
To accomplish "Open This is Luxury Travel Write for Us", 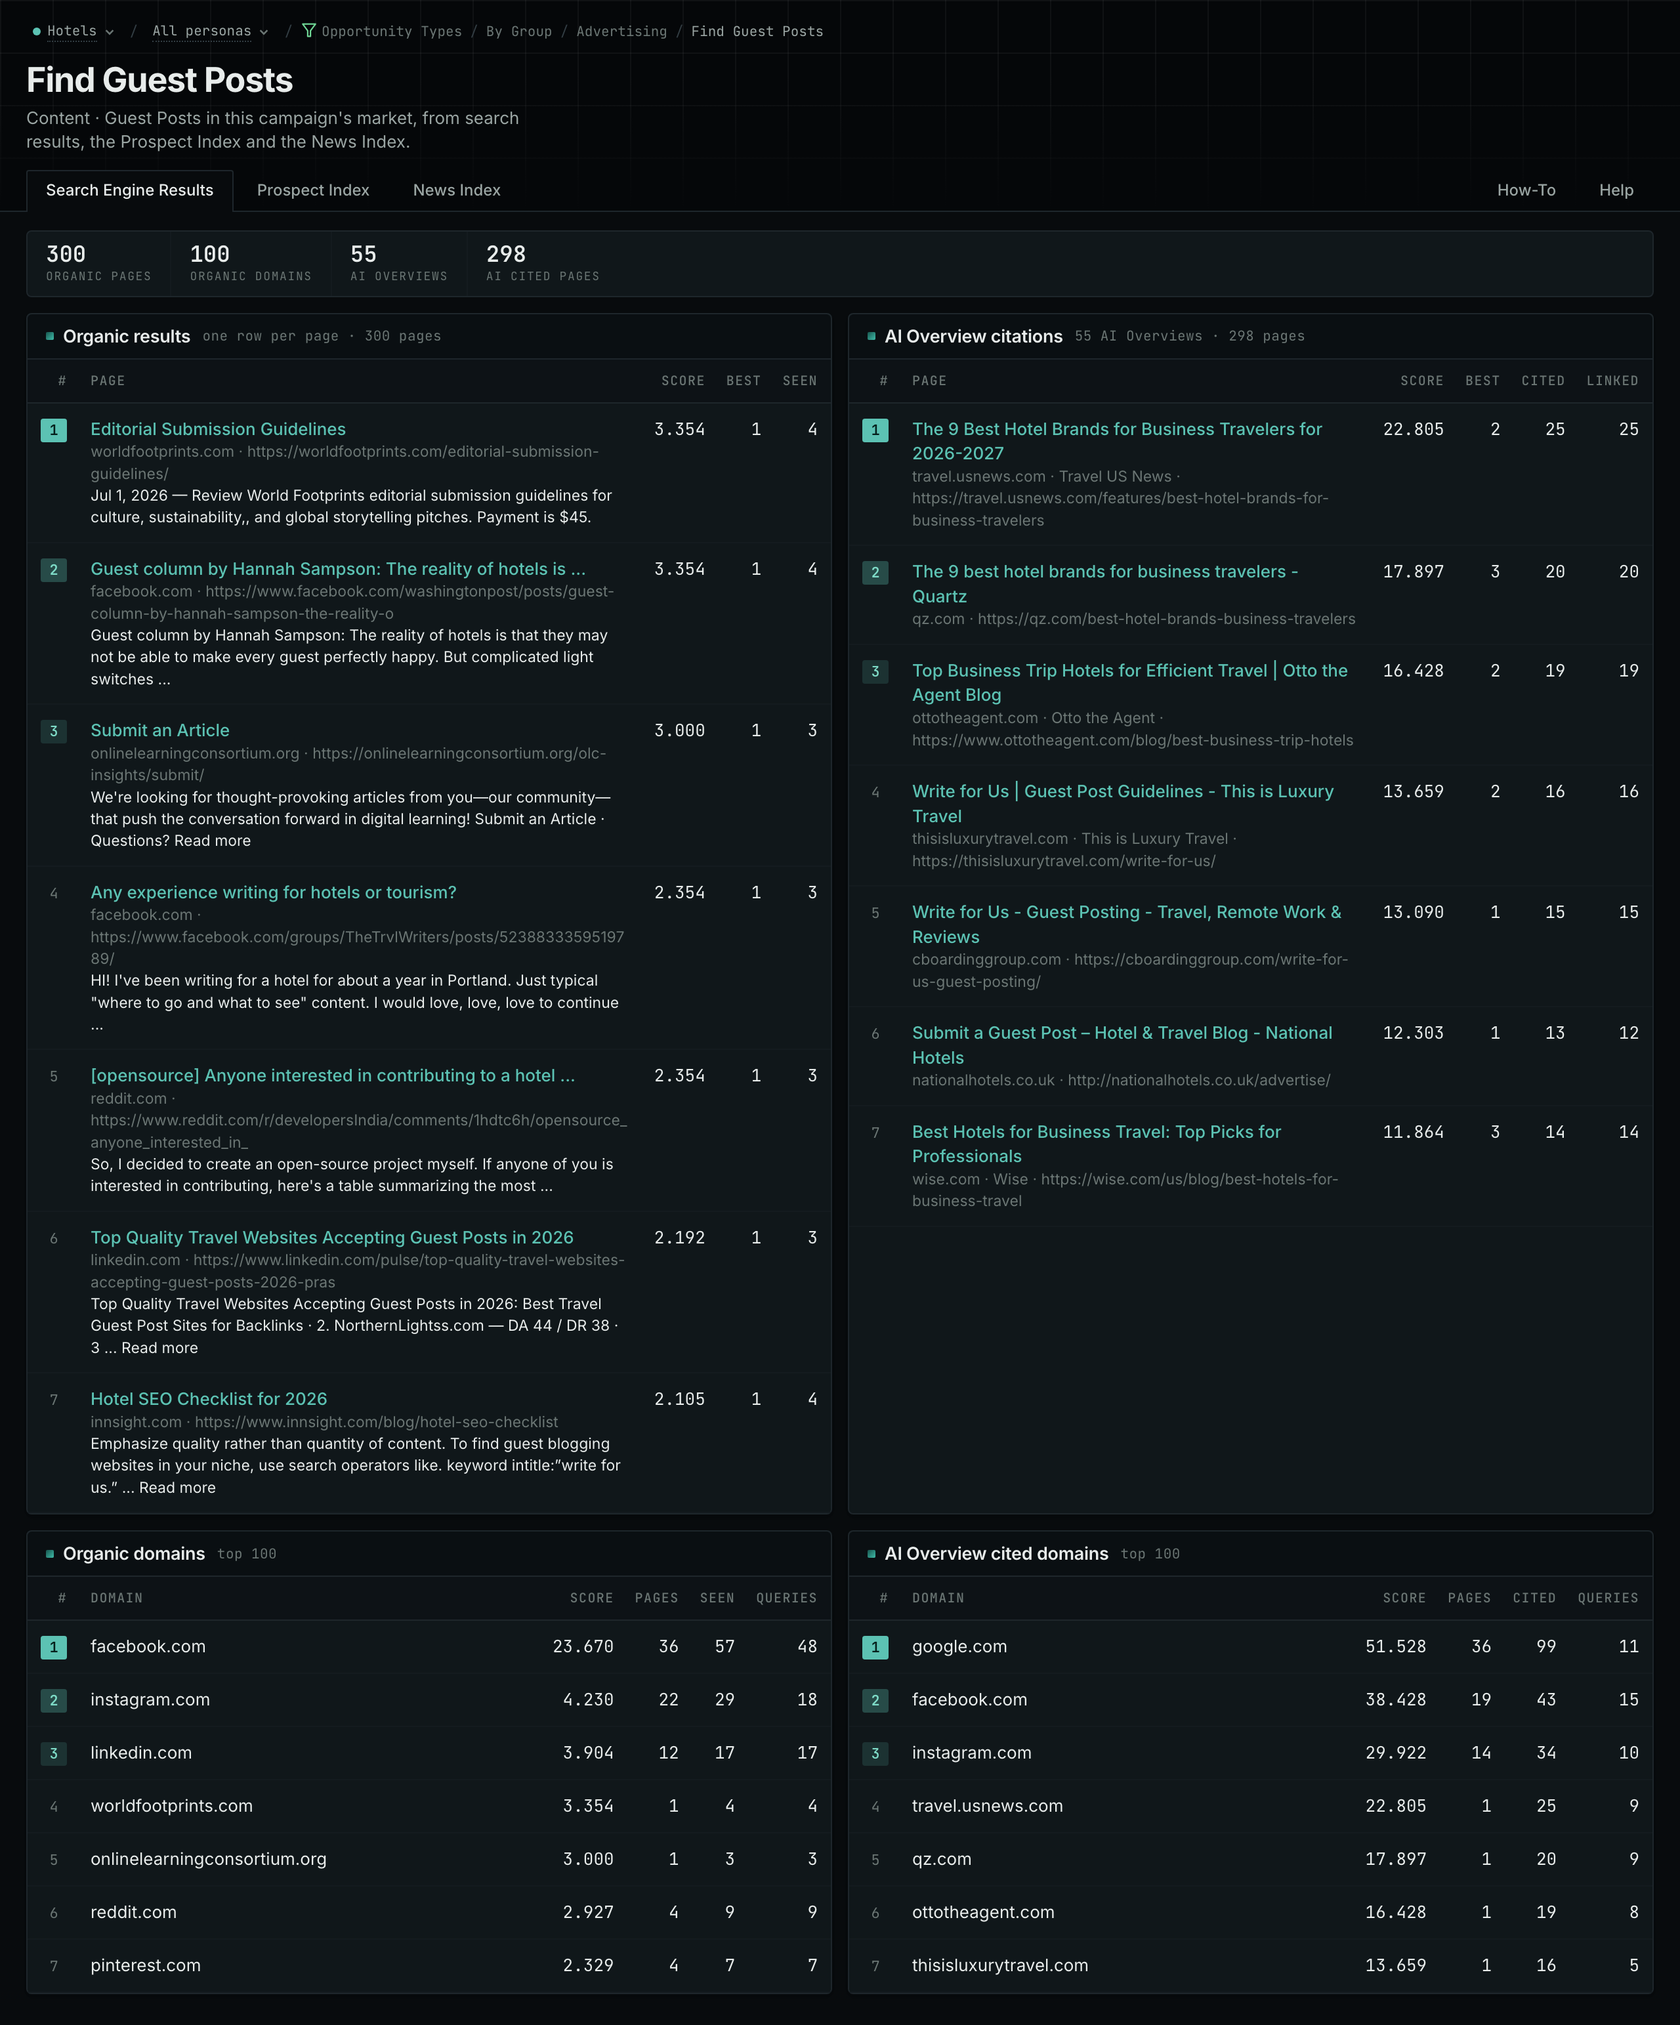I will point(1123,804).
